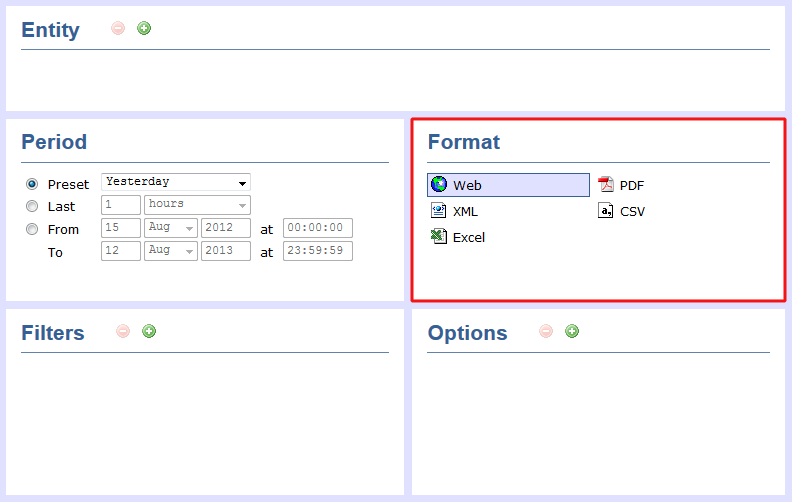Click the green add icon beside Entity

144,29
